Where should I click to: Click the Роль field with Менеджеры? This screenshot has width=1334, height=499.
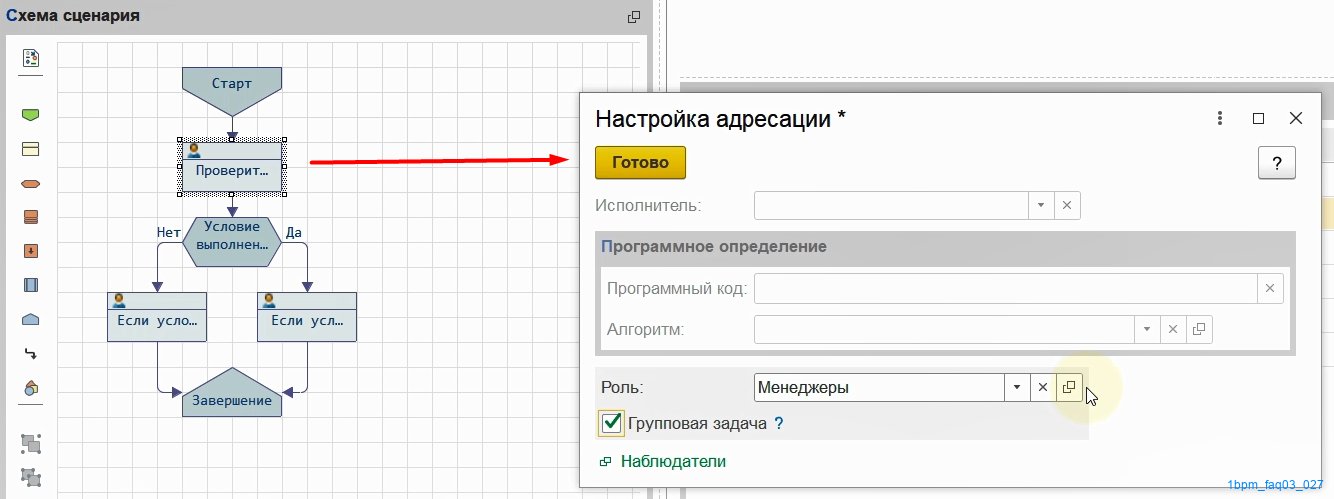[879, 387]
